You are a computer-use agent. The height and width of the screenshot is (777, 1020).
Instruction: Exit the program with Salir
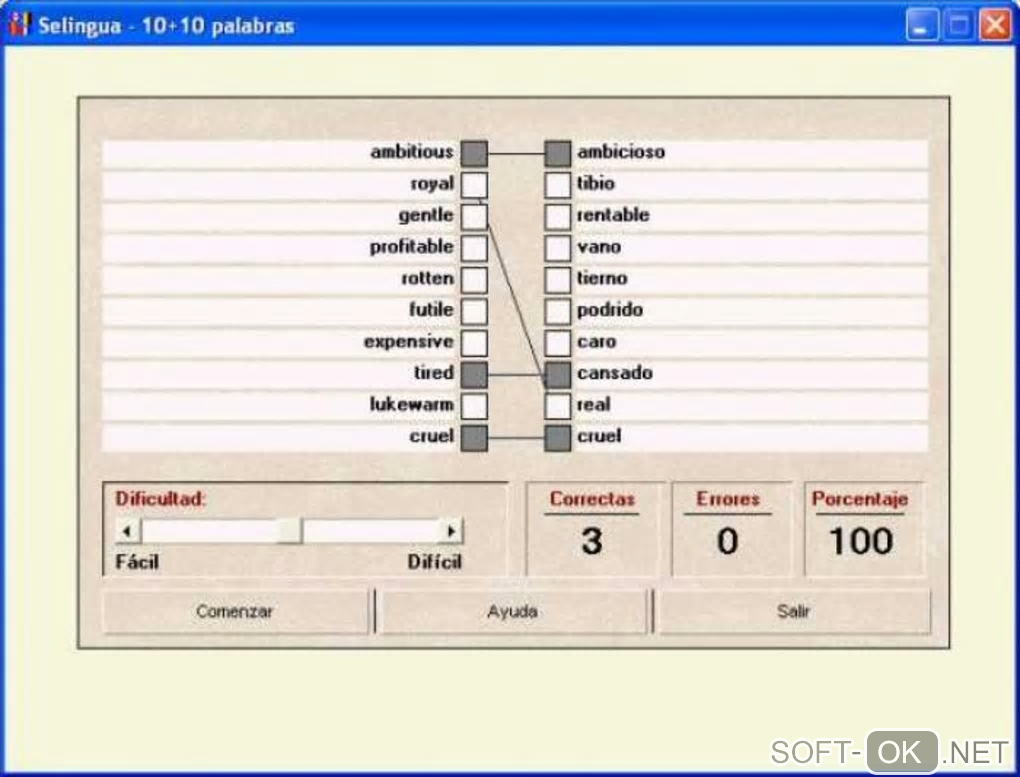pos(794,611)
